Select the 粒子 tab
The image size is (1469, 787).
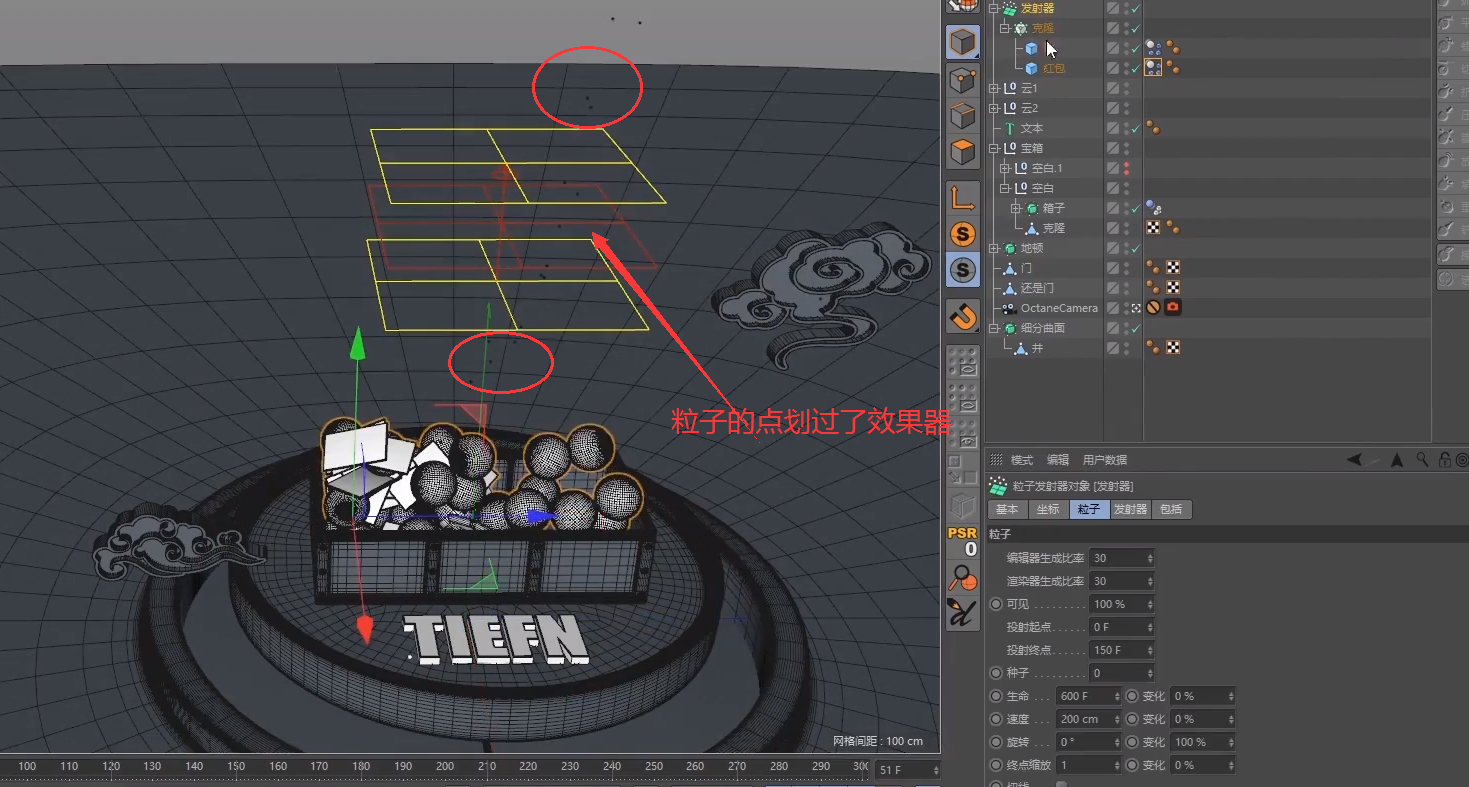[x=1089, y=509]
